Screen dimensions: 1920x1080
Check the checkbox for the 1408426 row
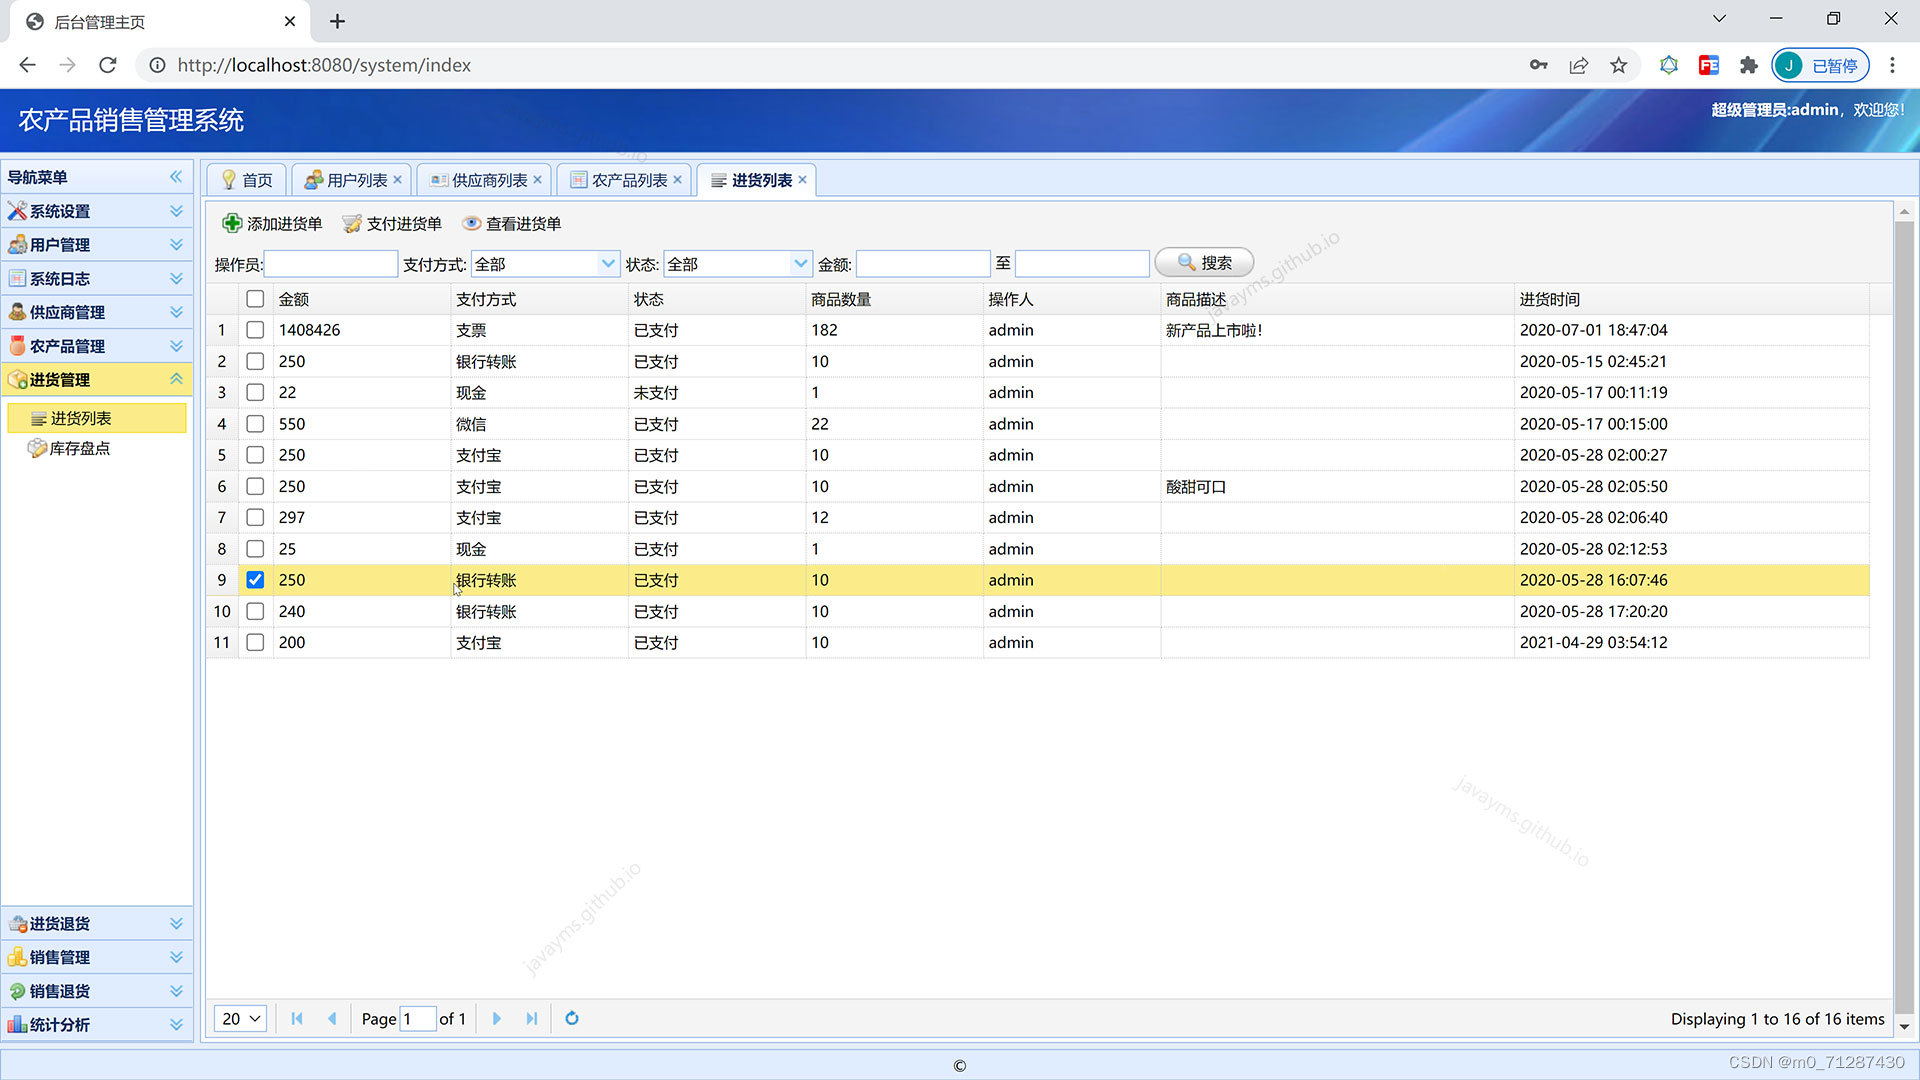click(x=255, y=330)
